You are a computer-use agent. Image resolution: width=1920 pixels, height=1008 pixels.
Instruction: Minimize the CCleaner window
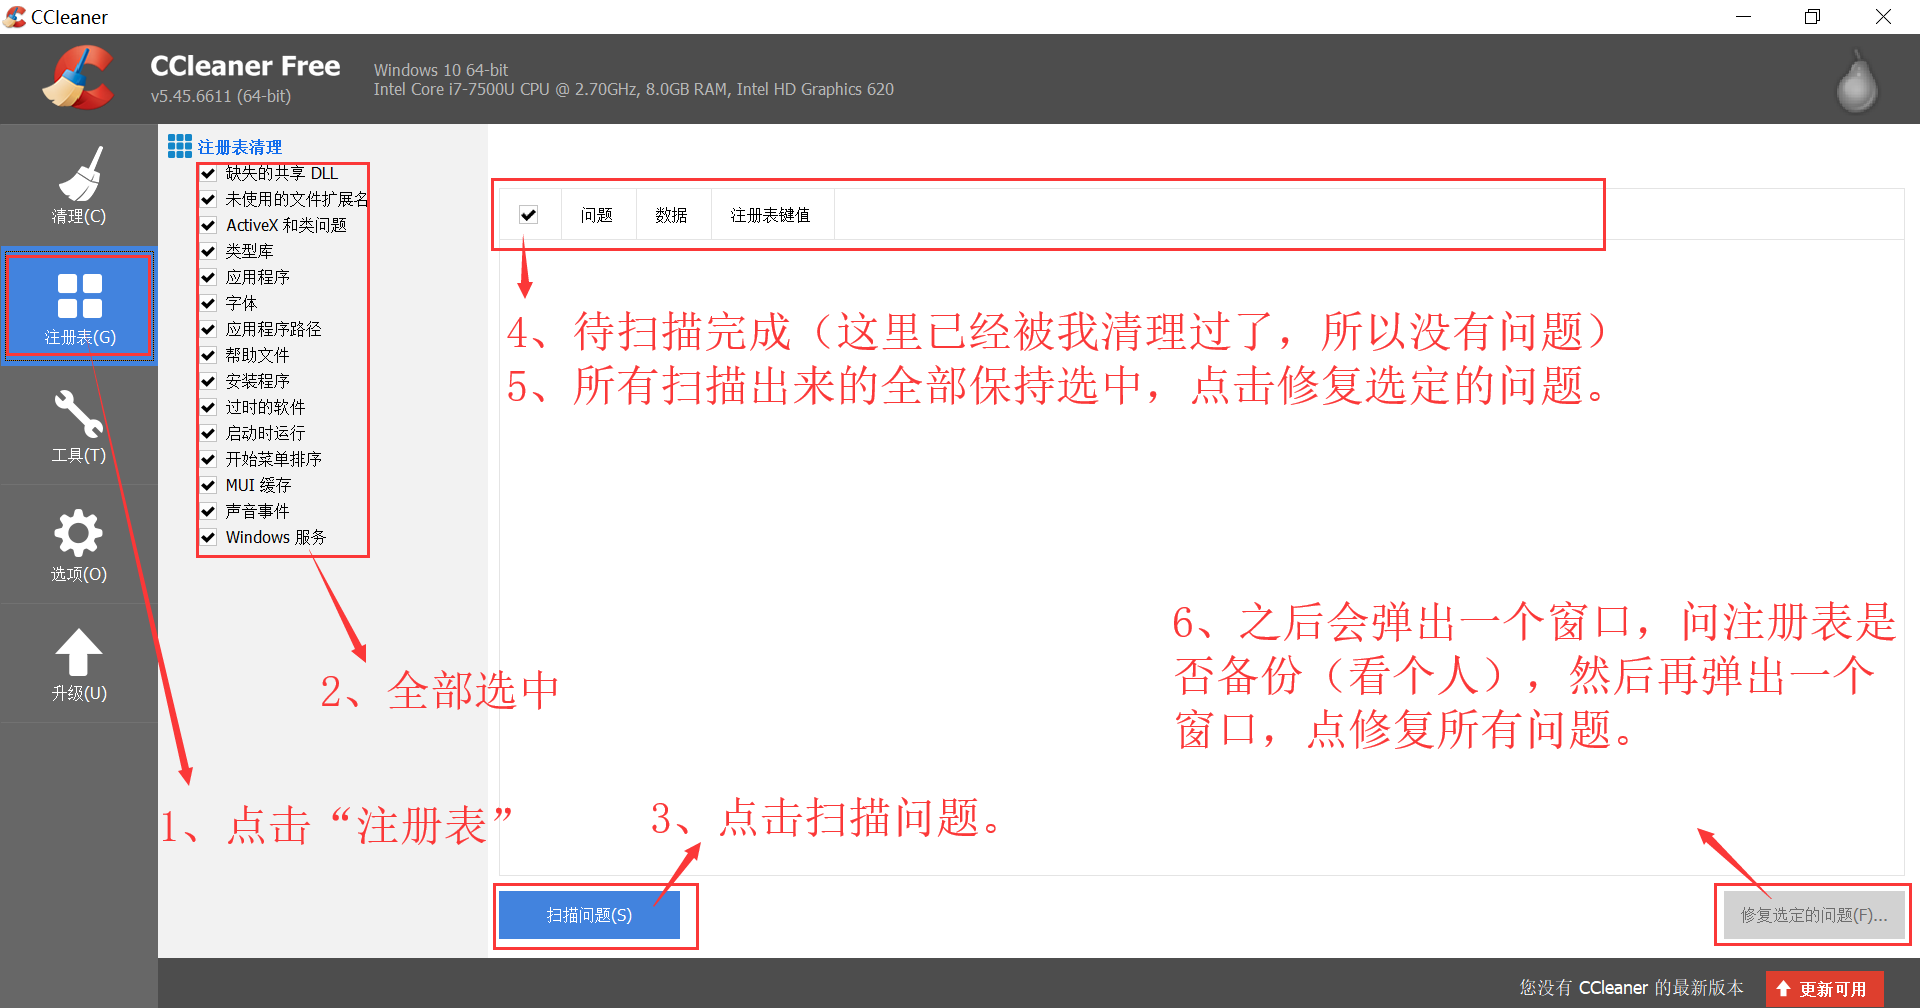pos(1744,17)
